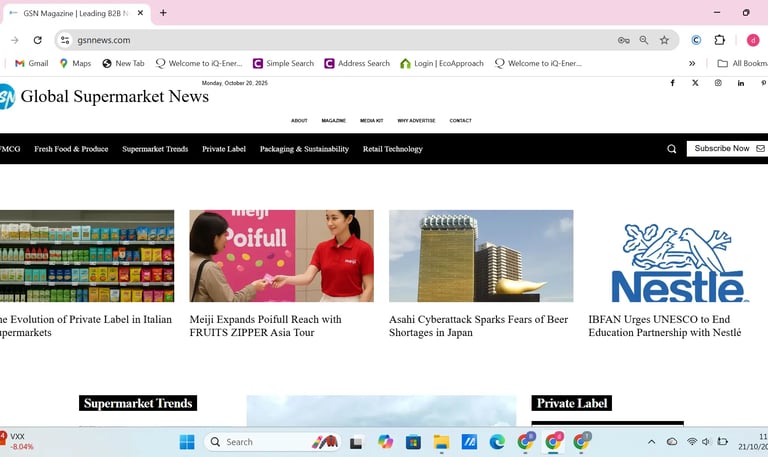Open the Login | EcoApproach bookmark
Image resolution: width=768 pixels, height=457 pixels.
(442, 63)
